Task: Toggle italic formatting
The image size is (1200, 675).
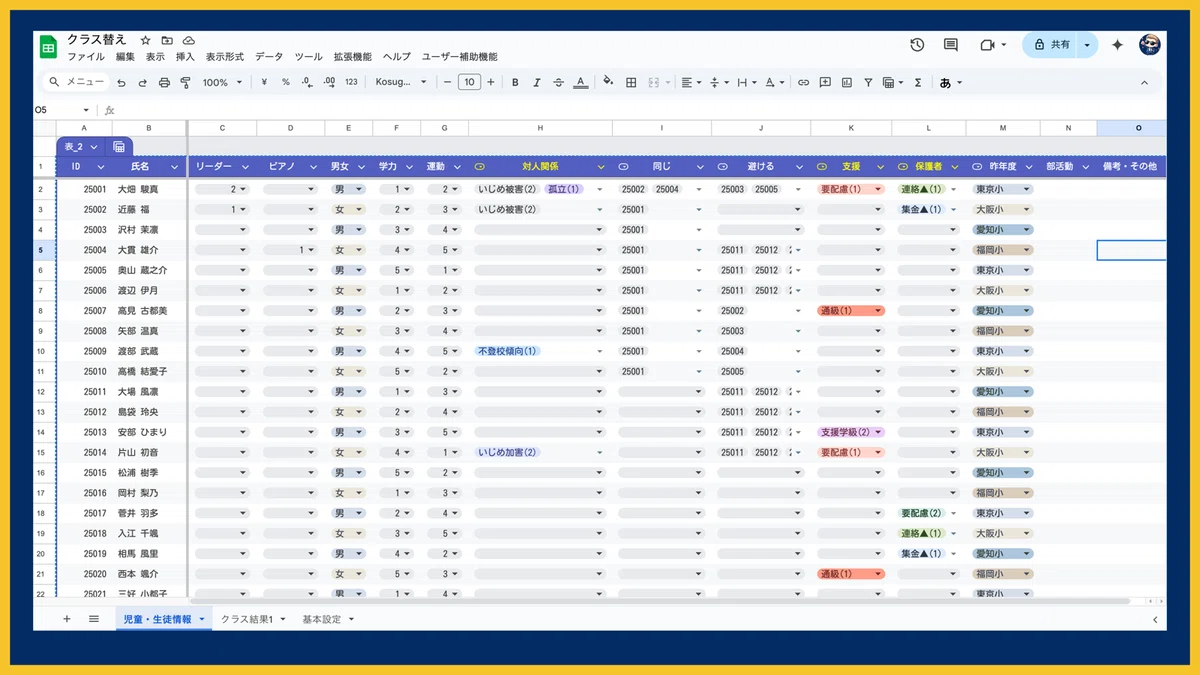Action: (537, 82)
